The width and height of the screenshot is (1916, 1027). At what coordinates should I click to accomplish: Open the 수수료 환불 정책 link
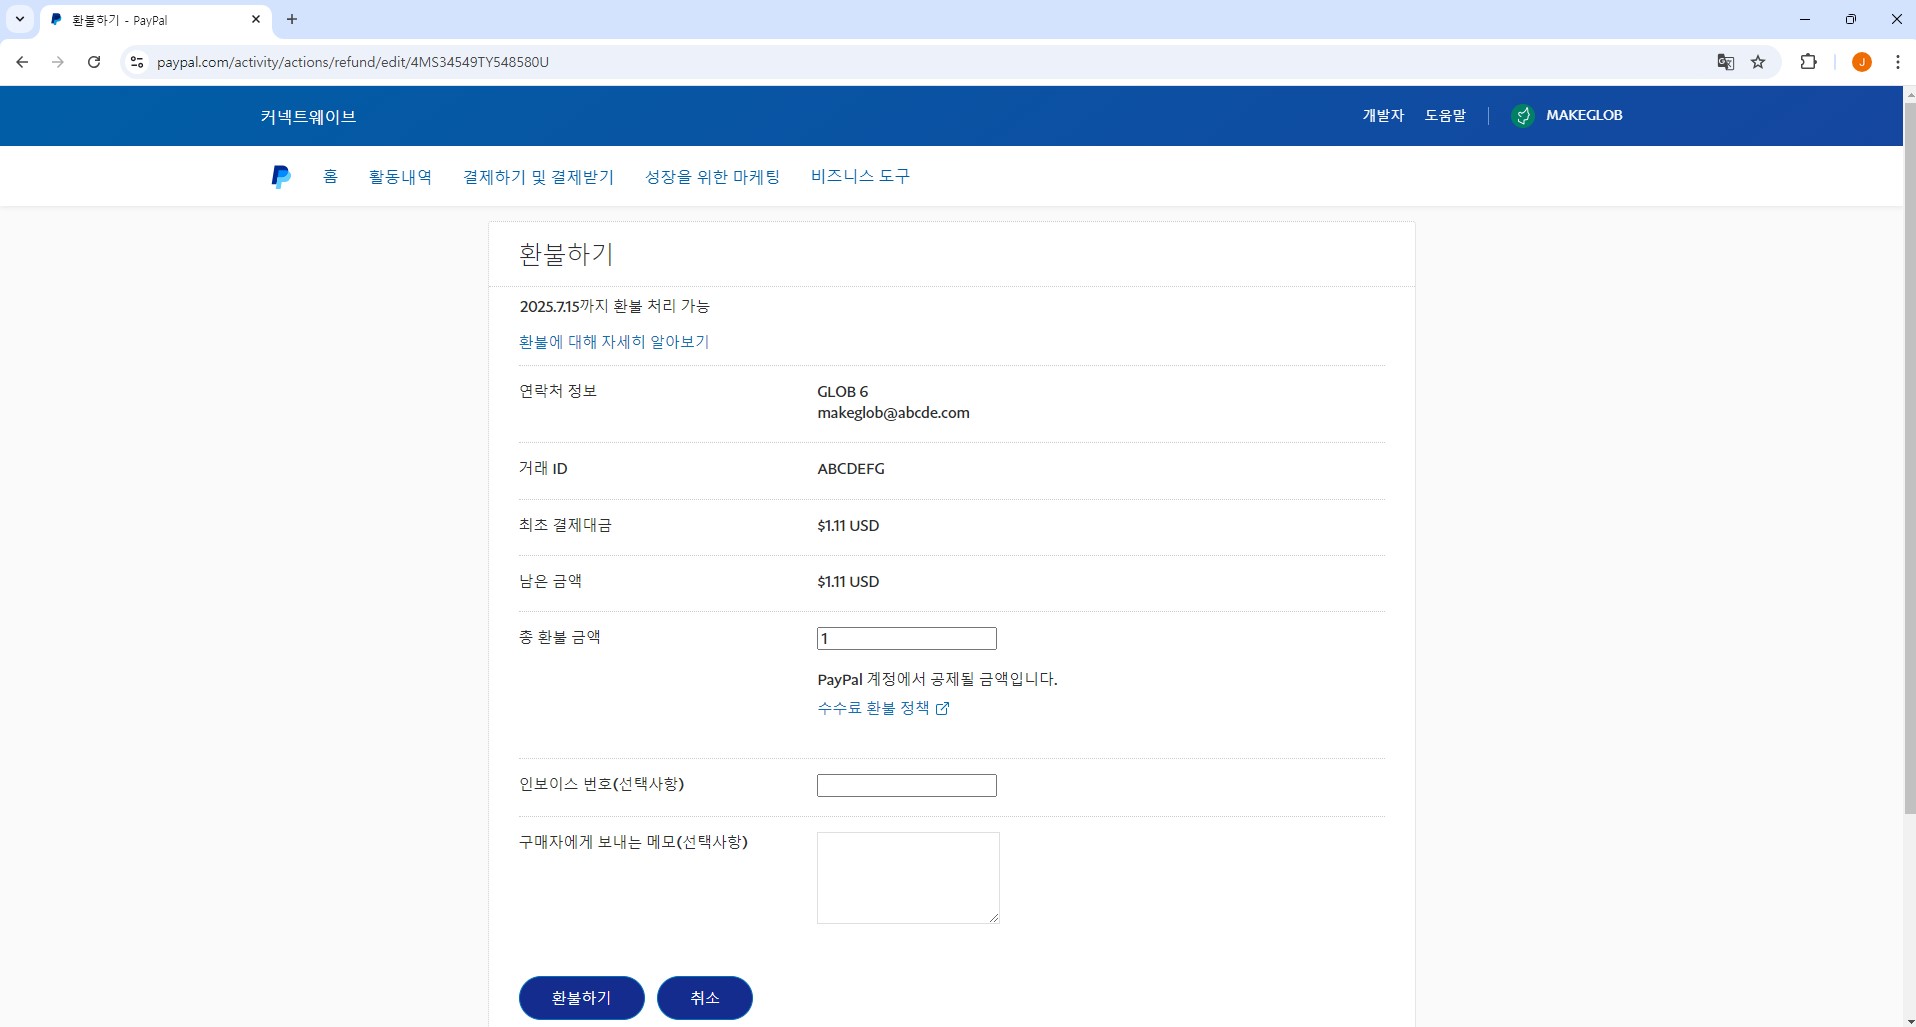point(873,708)
